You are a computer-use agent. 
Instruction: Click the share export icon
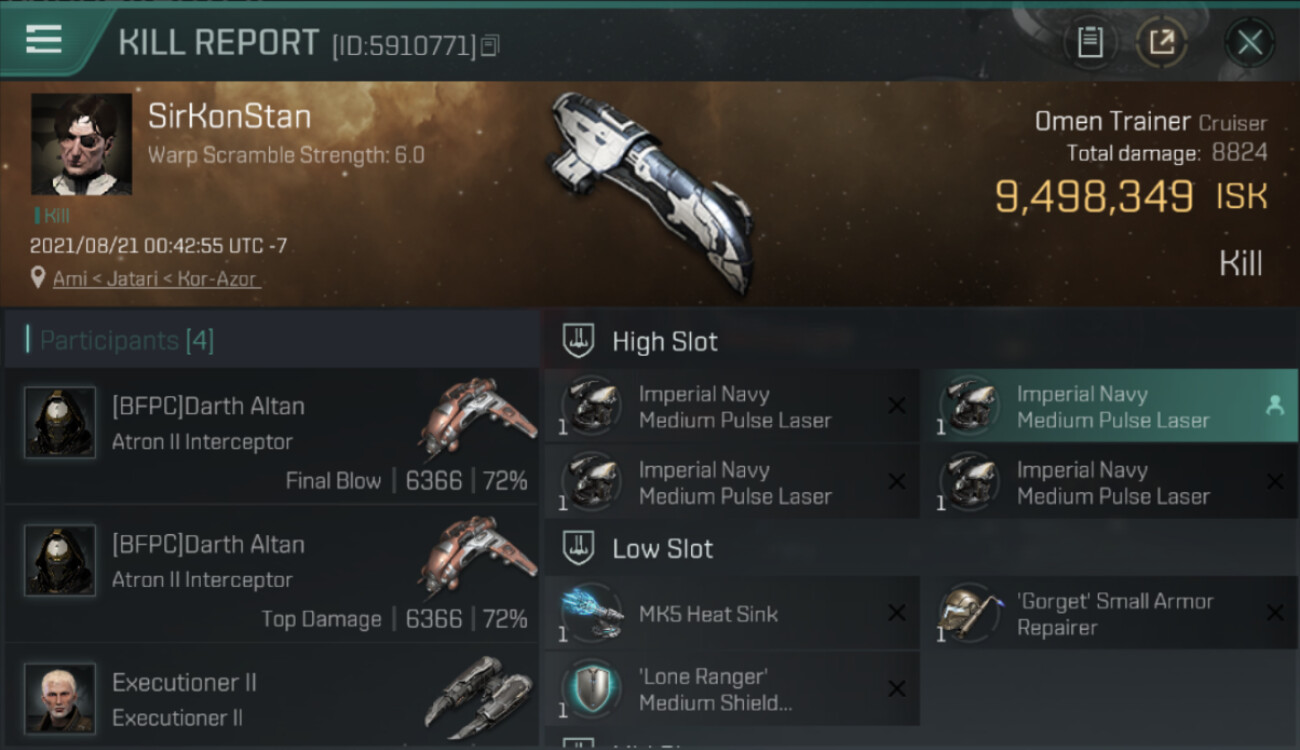1161,42
